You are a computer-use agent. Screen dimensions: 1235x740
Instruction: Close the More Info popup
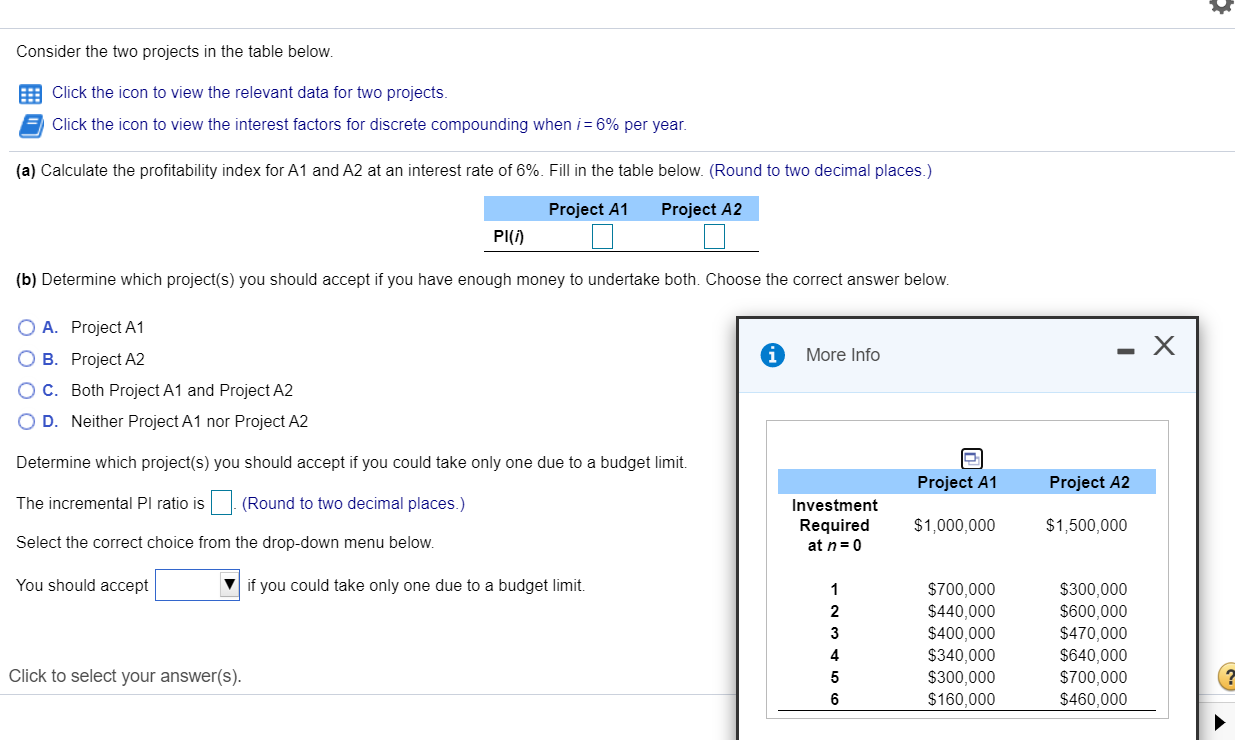1163,346
